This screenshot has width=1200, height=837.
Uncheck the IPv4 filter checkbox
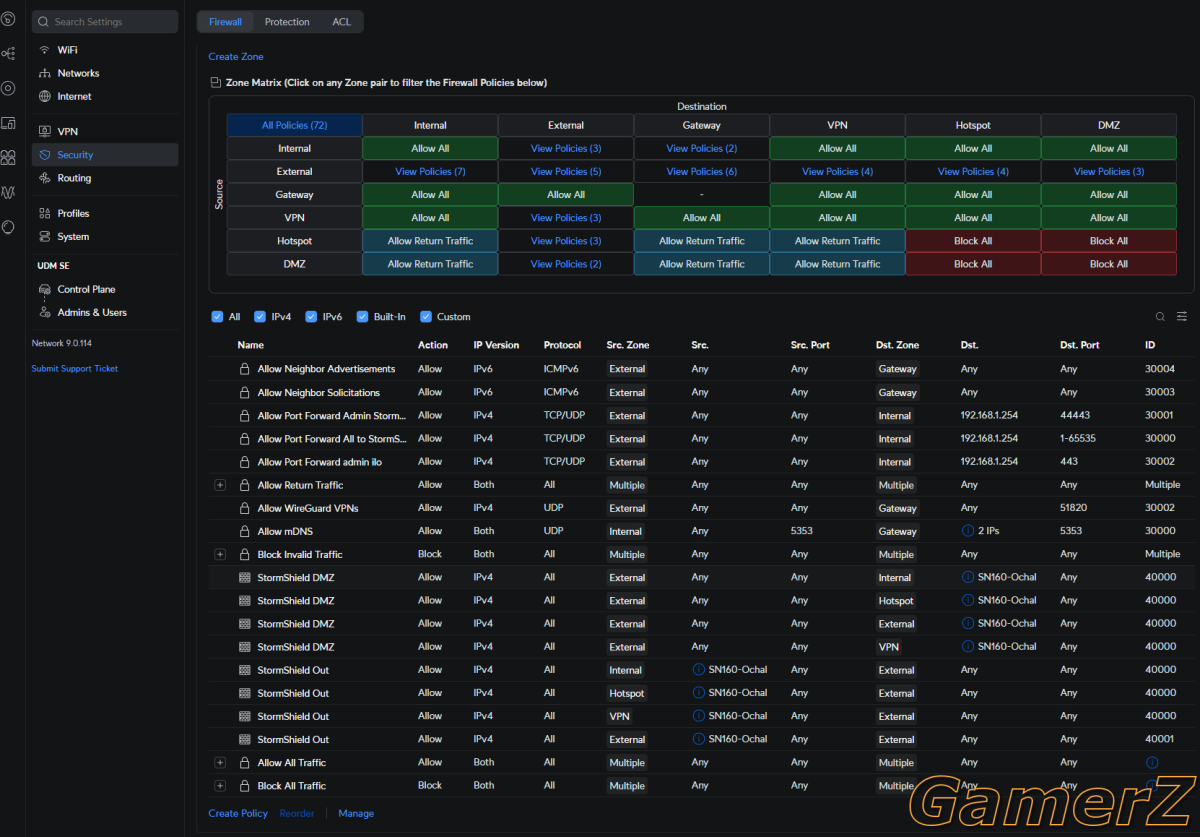coord(260,317)
